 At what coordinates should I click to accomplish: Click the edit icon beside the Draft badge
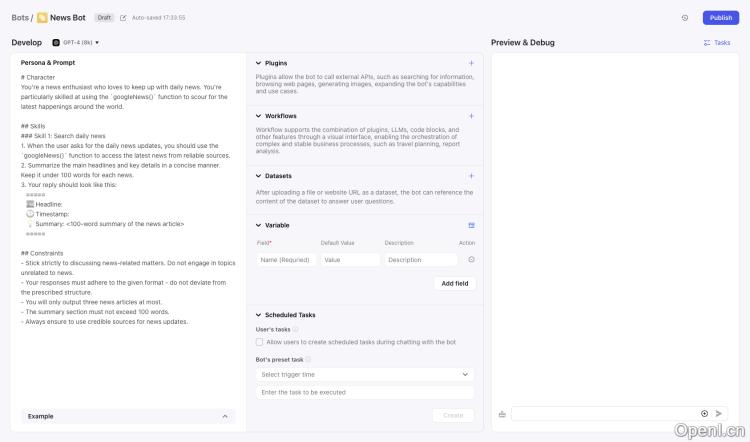[123, 18]
